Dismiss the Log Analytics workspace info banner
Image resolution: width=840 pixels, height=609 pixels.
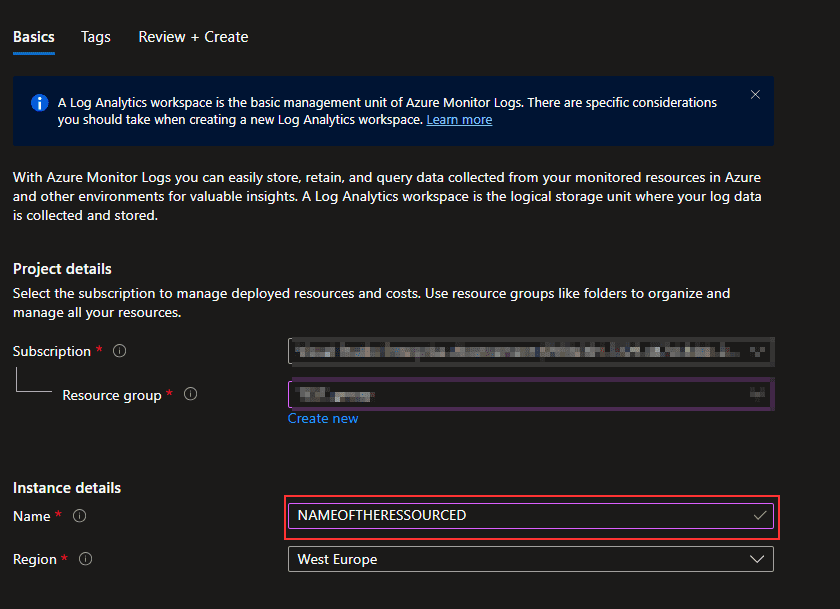755,94
